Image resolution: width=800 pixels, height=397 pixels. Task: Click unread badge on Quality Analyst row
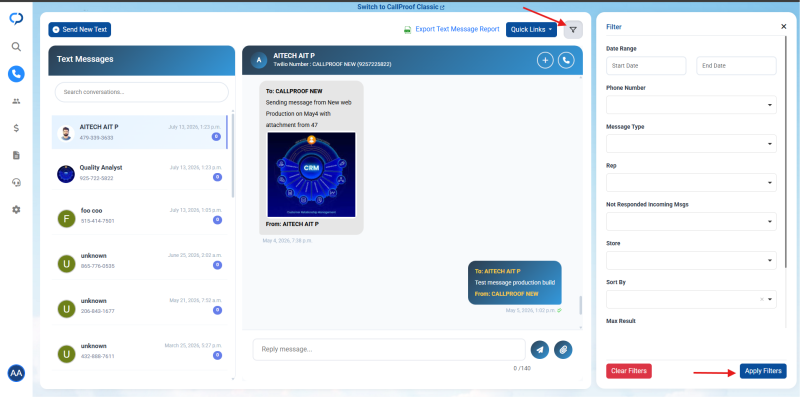pos(217,177)
